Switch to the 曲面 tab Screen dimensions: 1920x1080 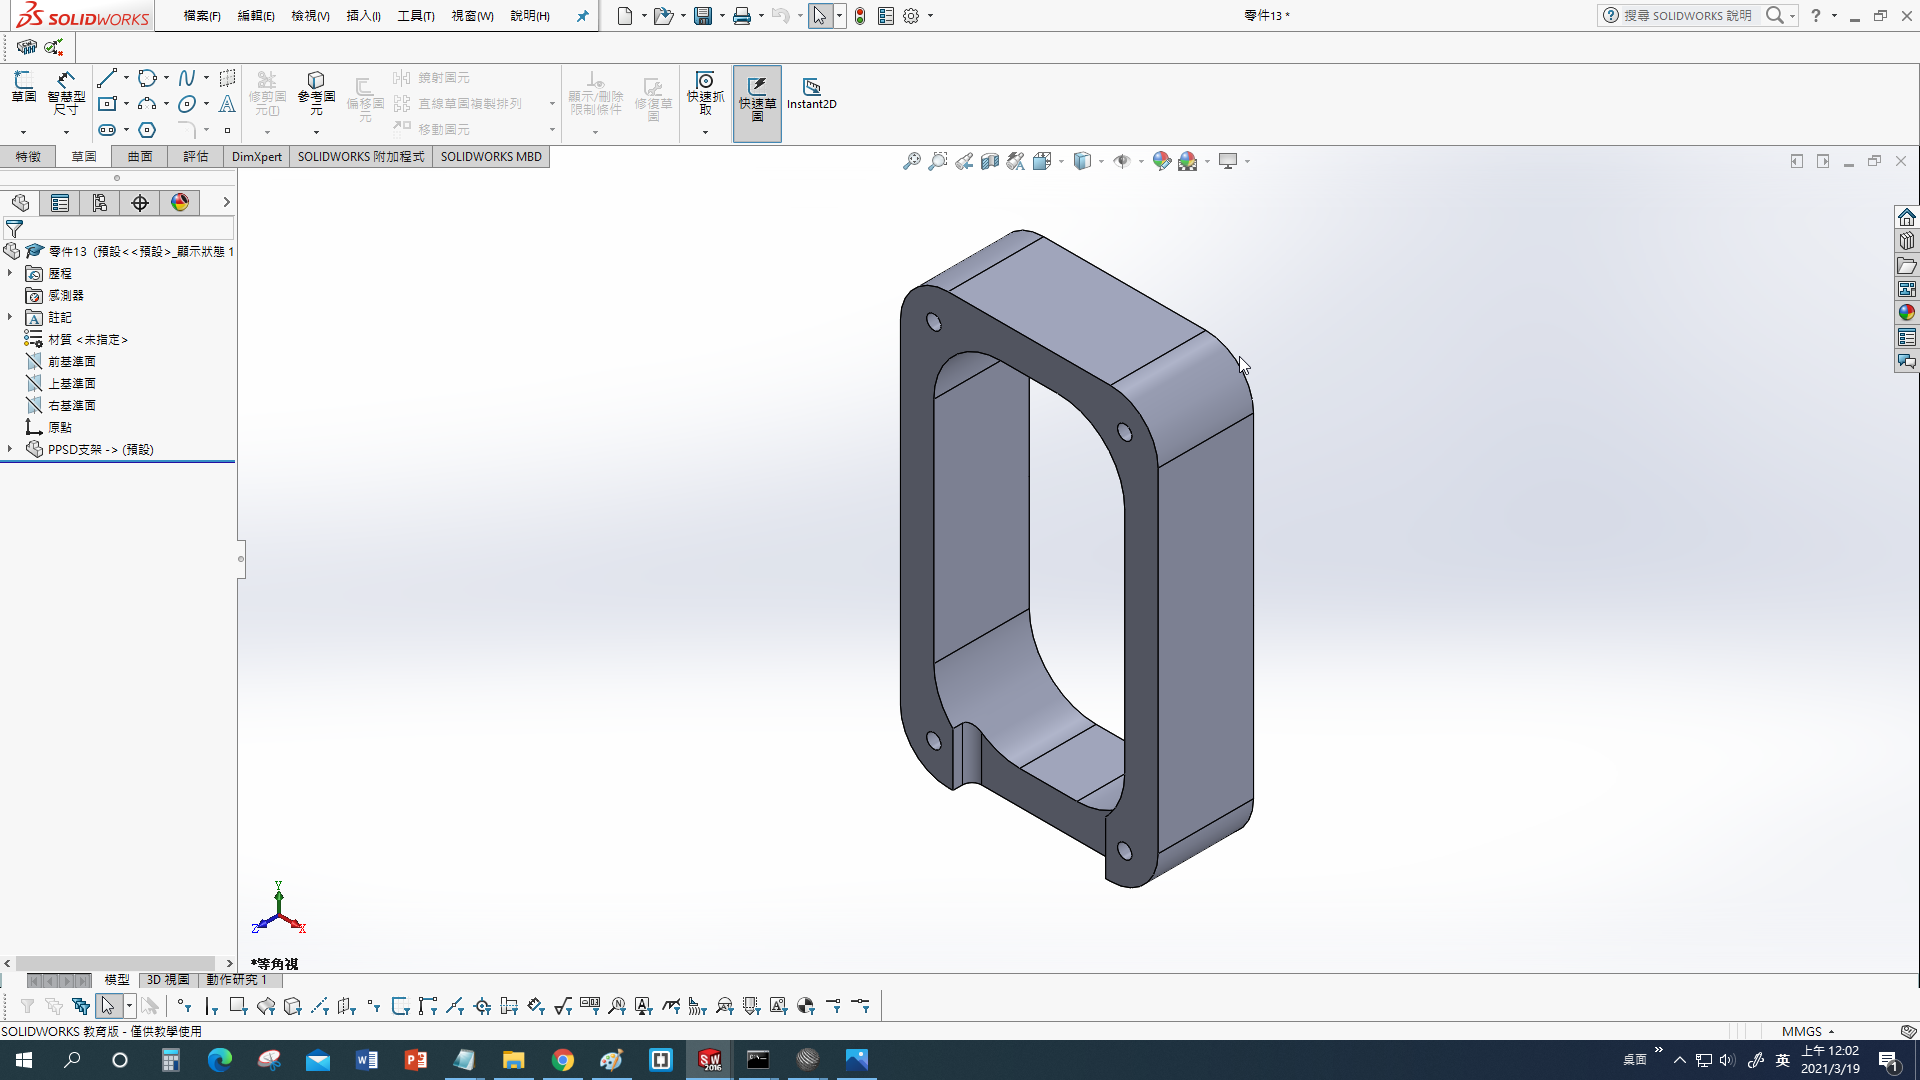click(x=140, y=157)
